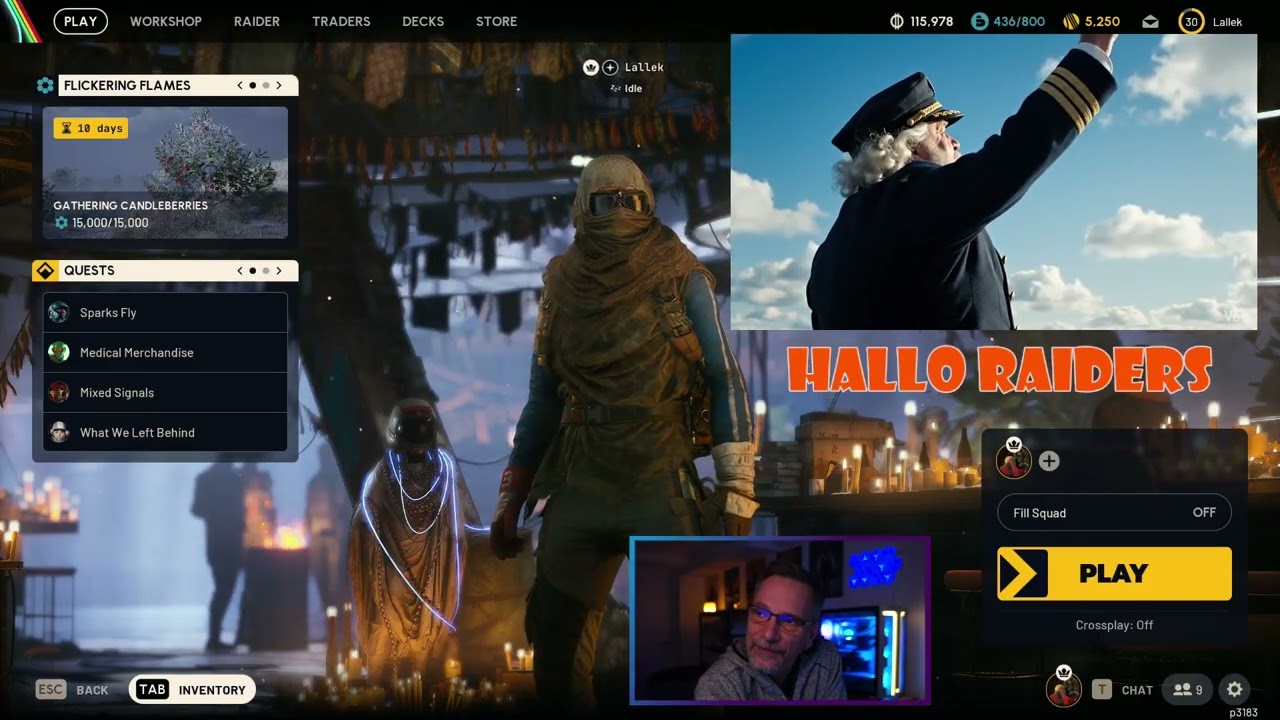The width and height of the screenshot is (1280, 720).
Task: Add a squad member with plus icon above Fill Squad
Action: pyautogui.click(x=1048, y=461)
